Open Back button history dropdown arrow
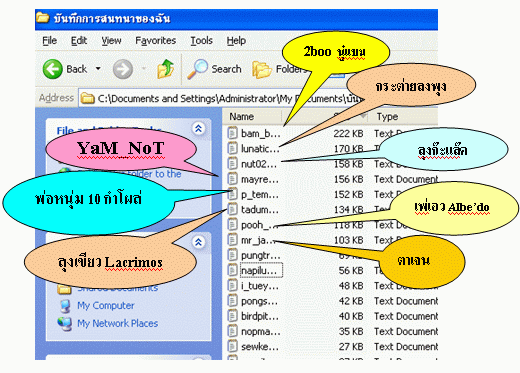Viewport: 520px width, 373px height. point(98,69)
